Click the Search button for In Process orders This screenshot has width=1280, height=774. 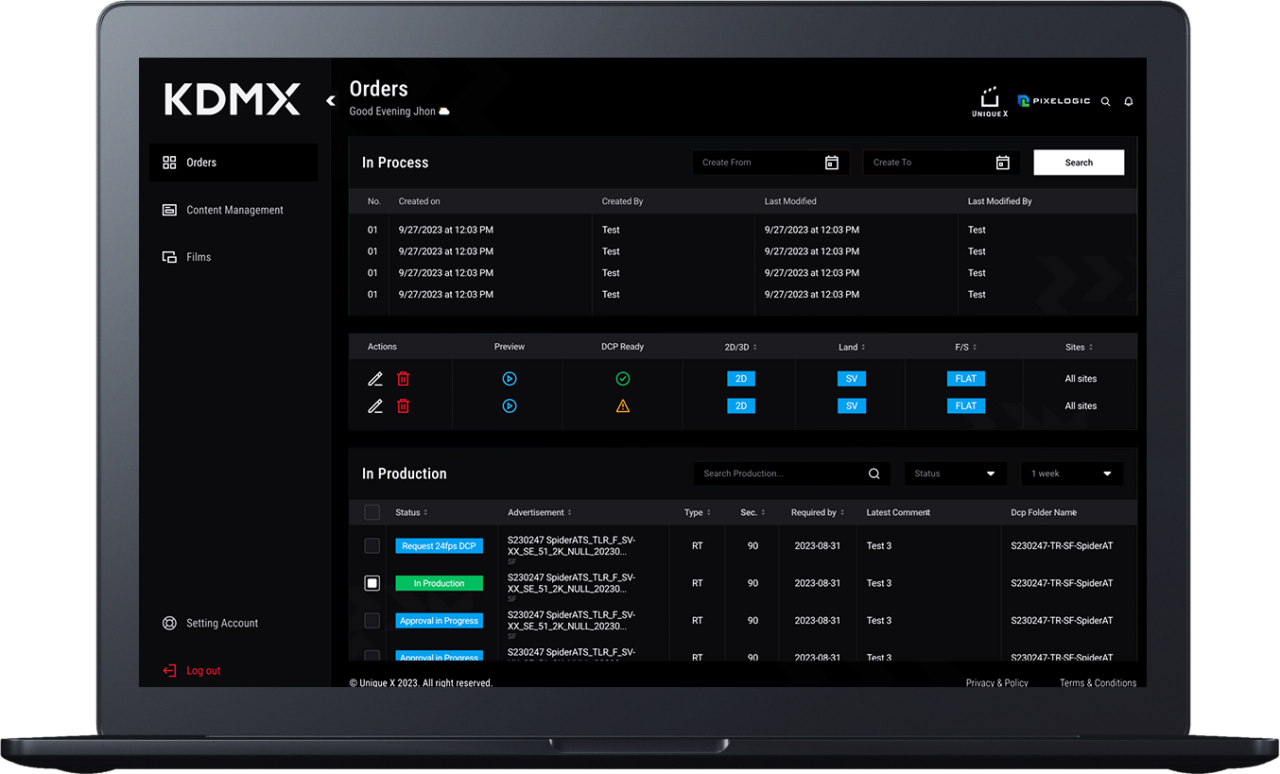(1078, 161)
